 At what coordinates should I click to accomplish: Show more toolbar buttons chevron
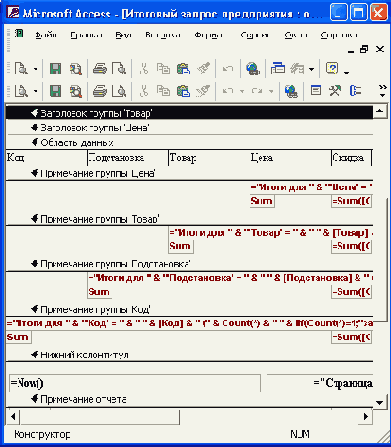click(x=383, y=91)
